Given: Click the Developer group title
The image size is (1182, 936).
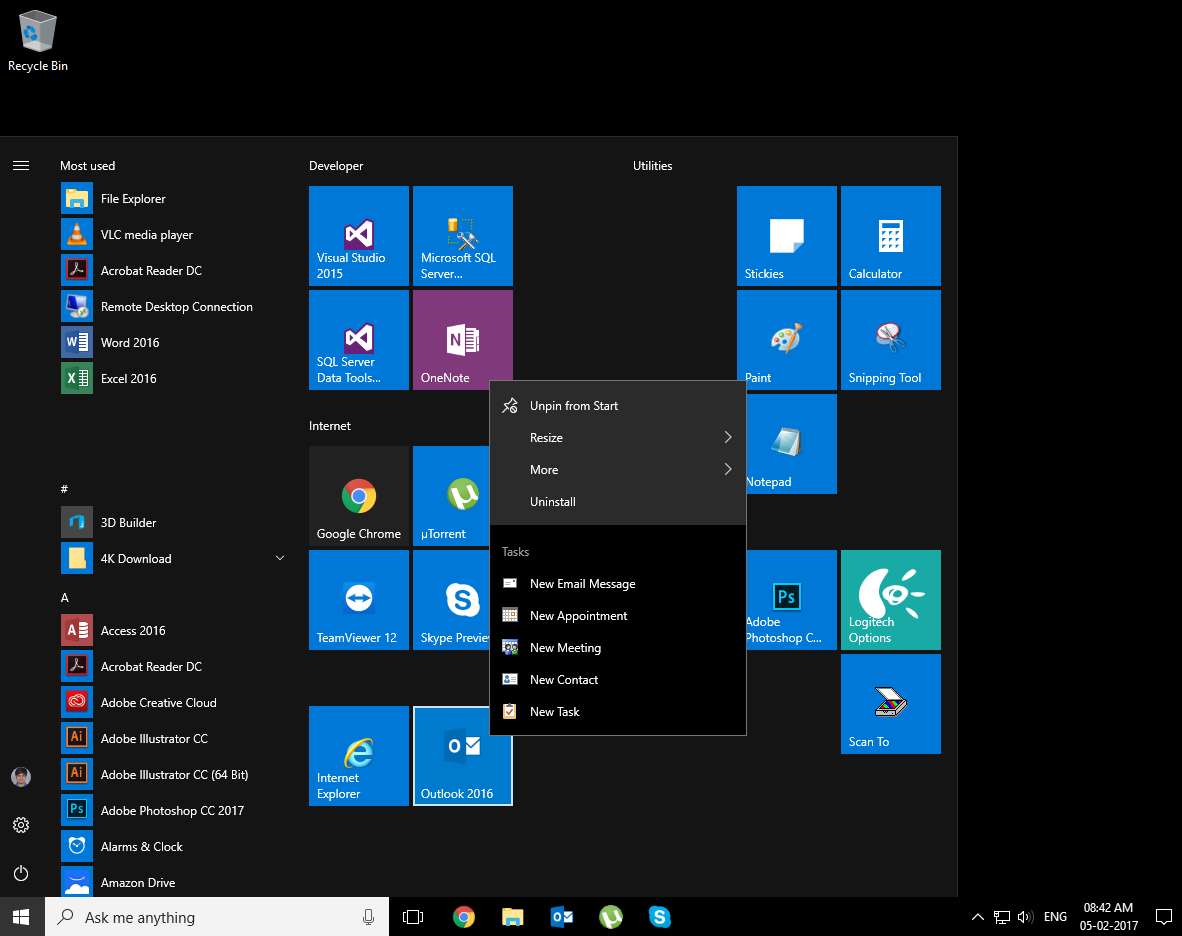Looking at the screenshot, I should (336, 166).
